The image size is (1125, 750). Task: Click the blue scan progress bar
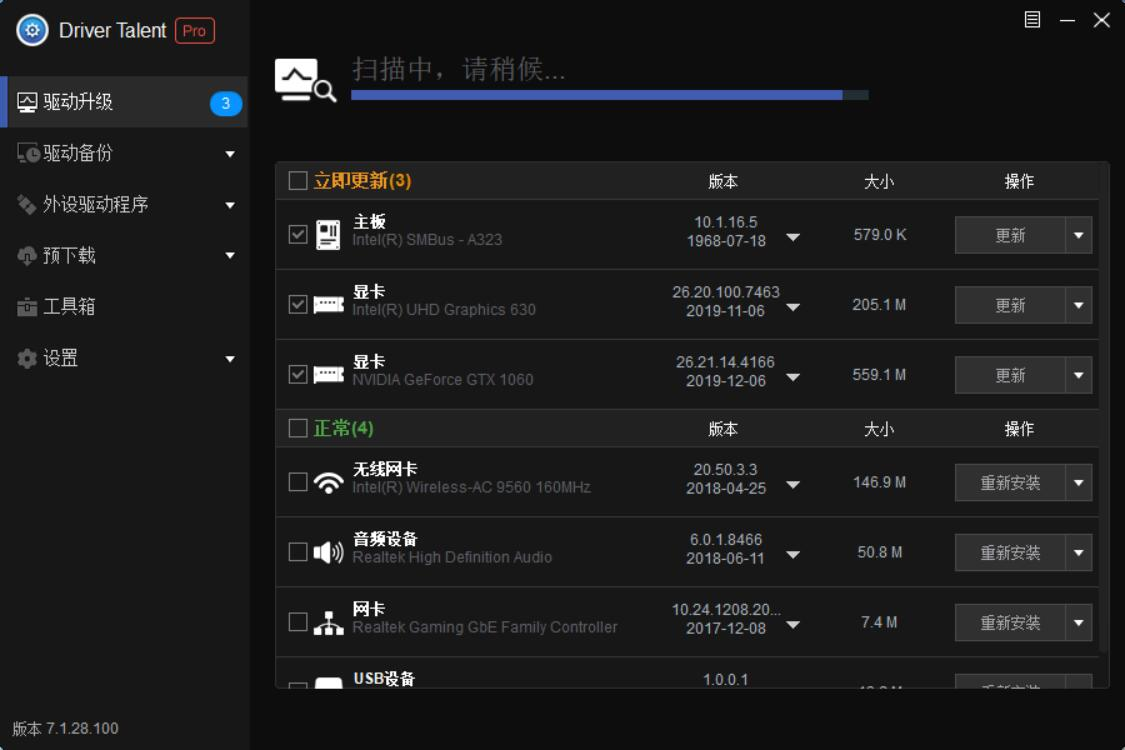pos(610,95)
